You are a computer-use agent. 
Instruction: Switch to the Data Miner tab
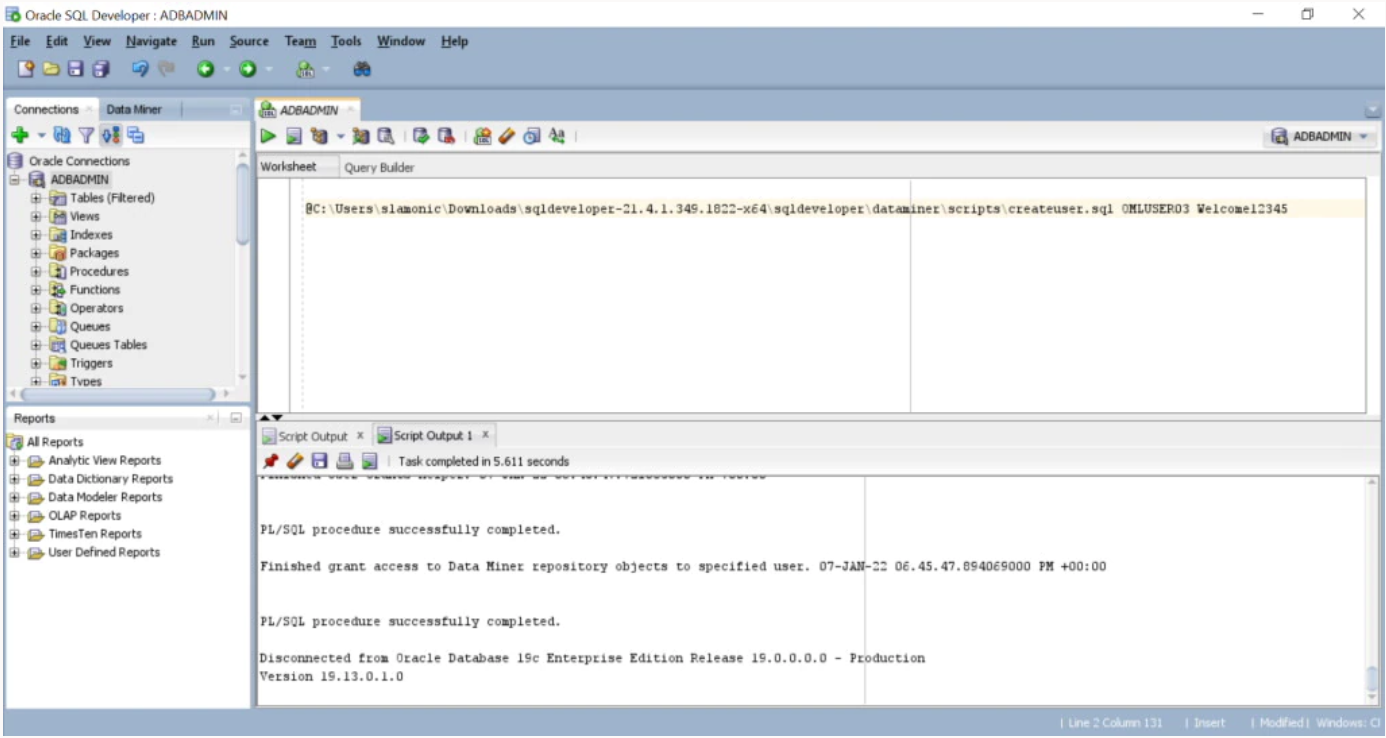[x=134, y=110]
